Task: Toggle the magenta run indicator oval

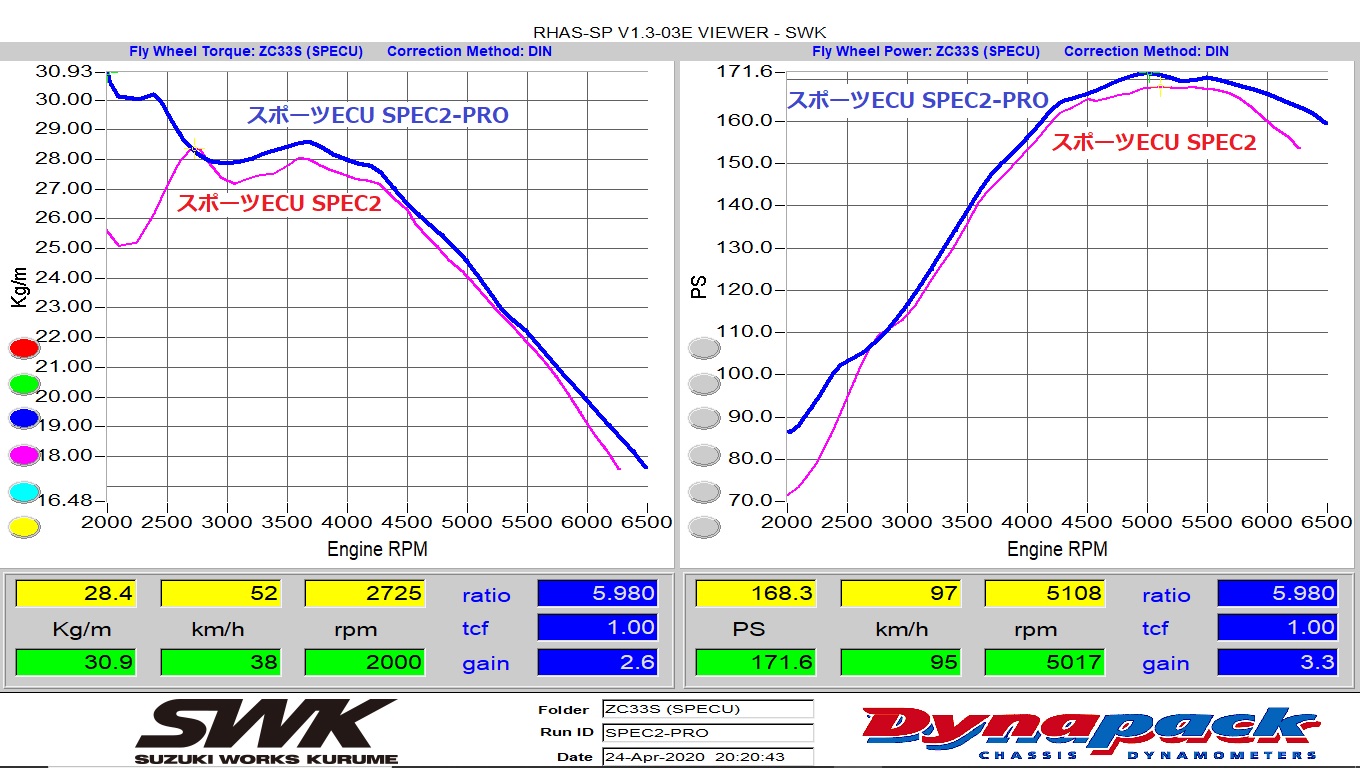Action: click(x=24, y=456)
